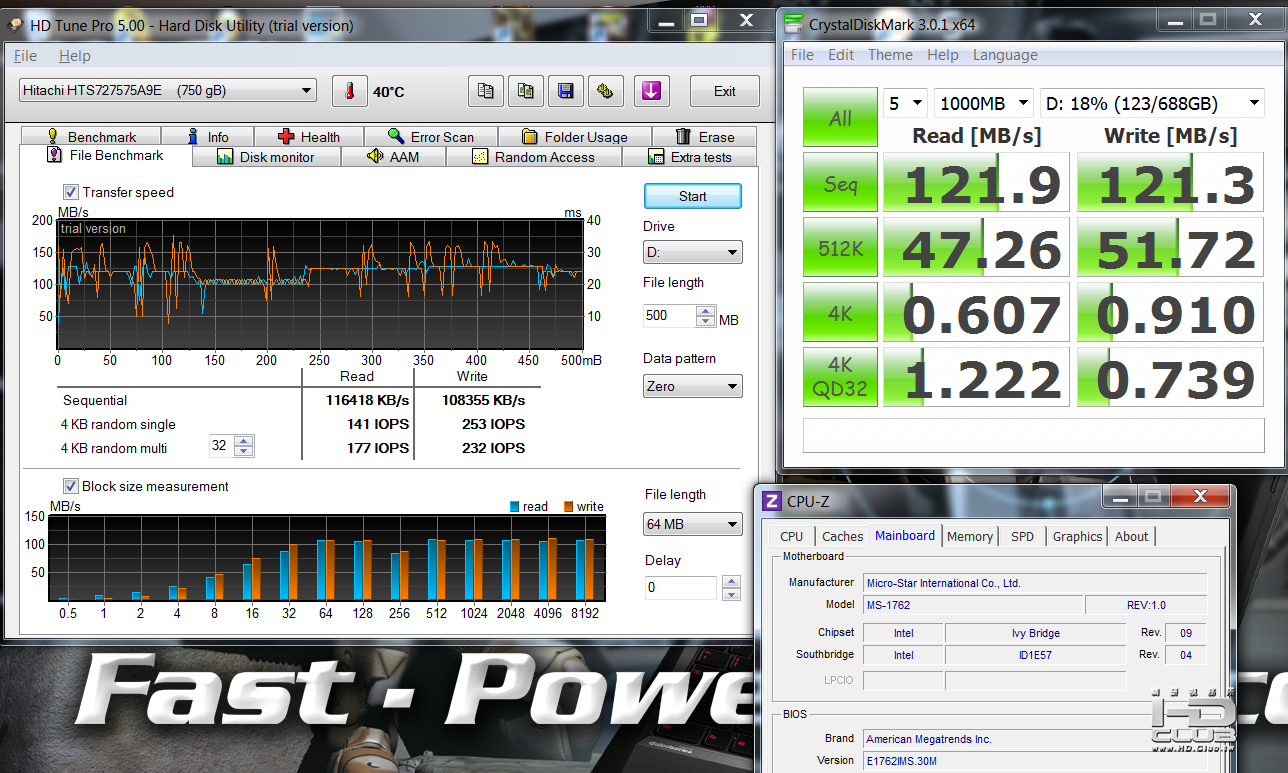Click the save (floppy disk) icon in HD Tune
Viewport: 1288px width, 773px height.
[565, 91]
